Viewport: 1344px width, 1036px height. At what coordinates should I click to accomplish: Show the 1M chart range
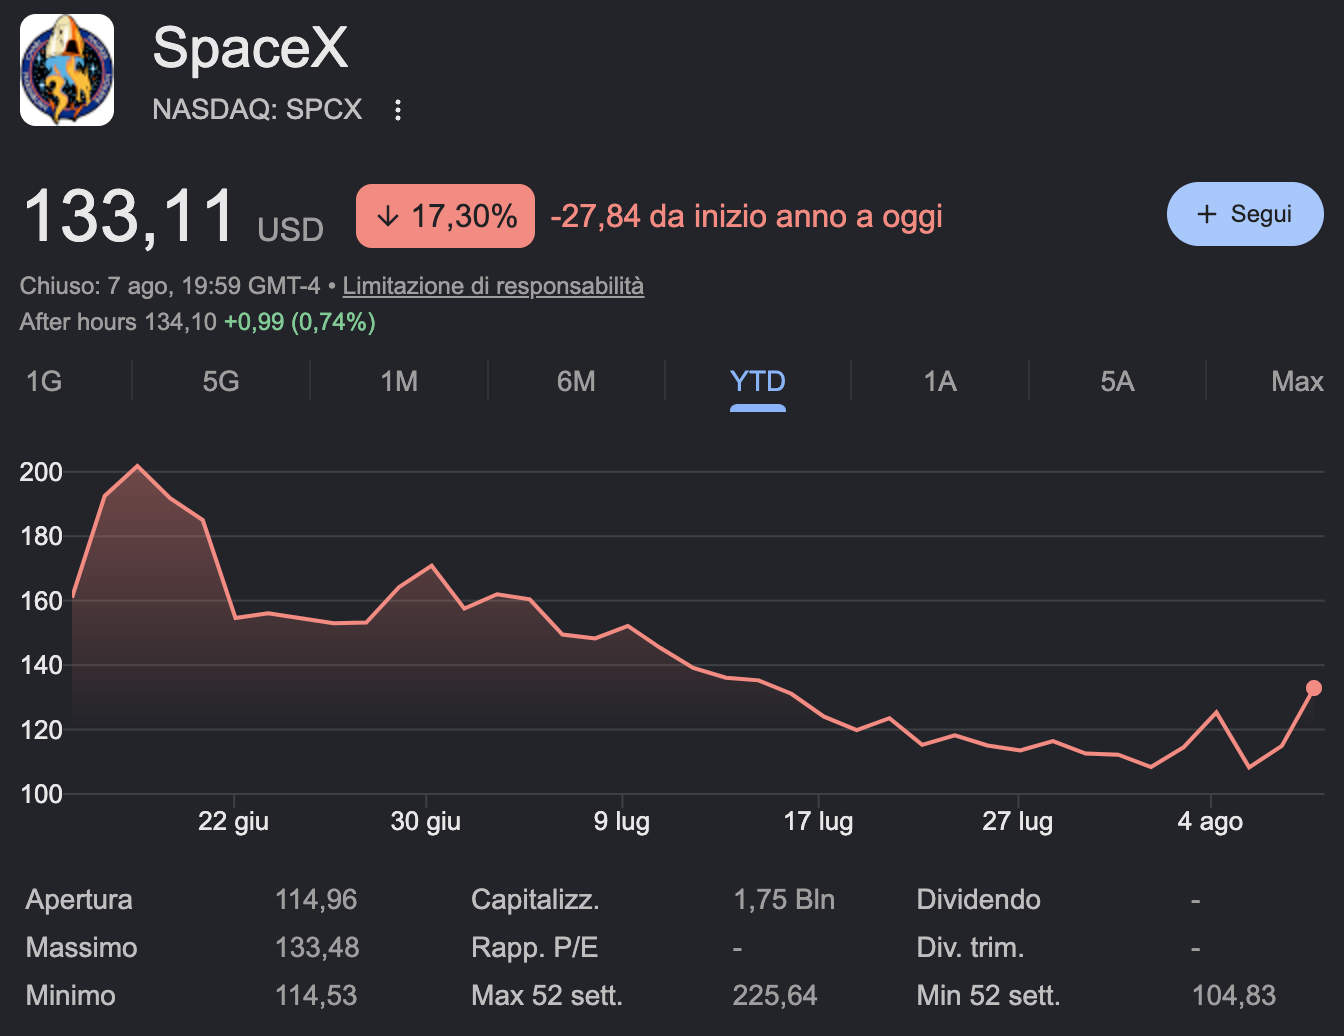399,381
